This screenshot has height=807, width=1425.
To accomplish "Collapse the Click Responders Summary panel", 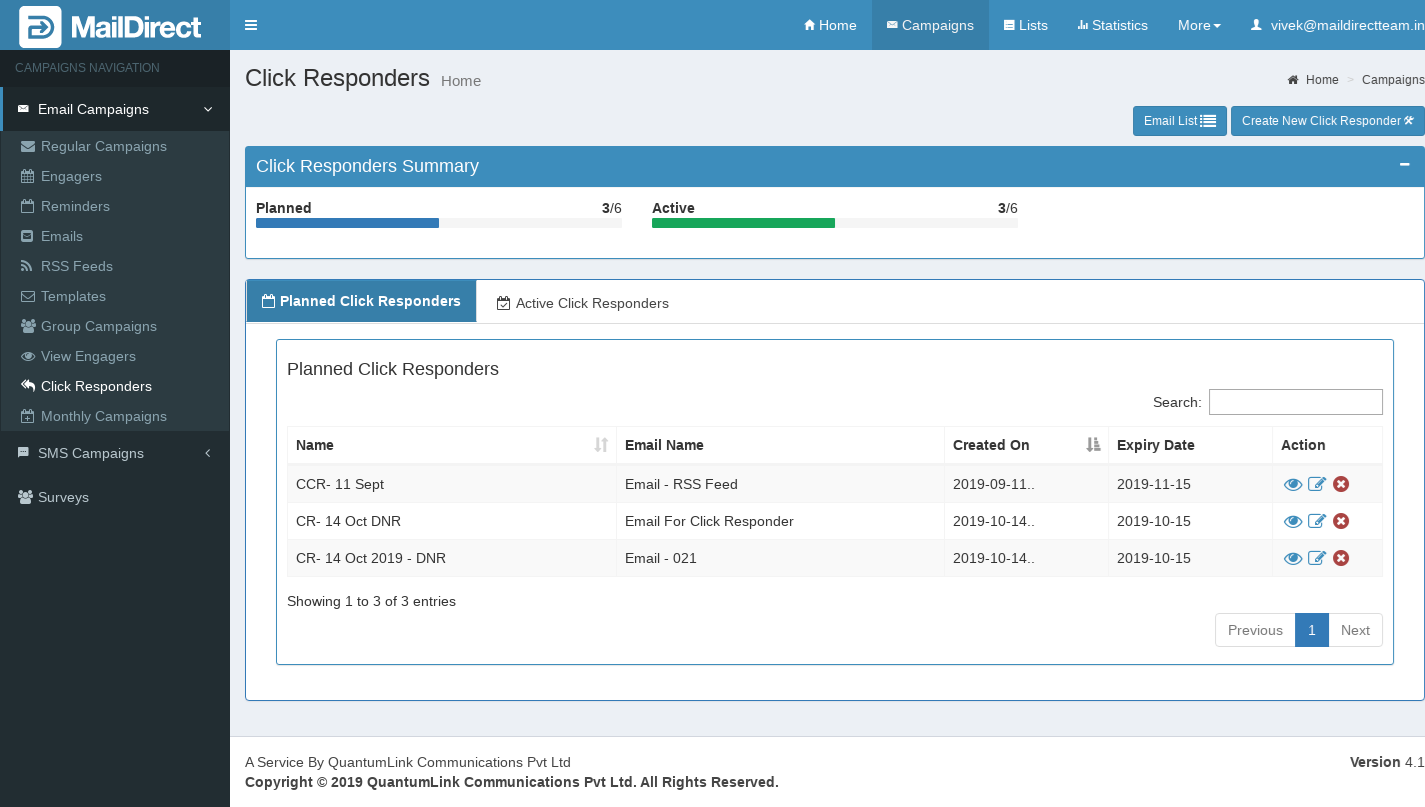I will [x=1404, y=165].
